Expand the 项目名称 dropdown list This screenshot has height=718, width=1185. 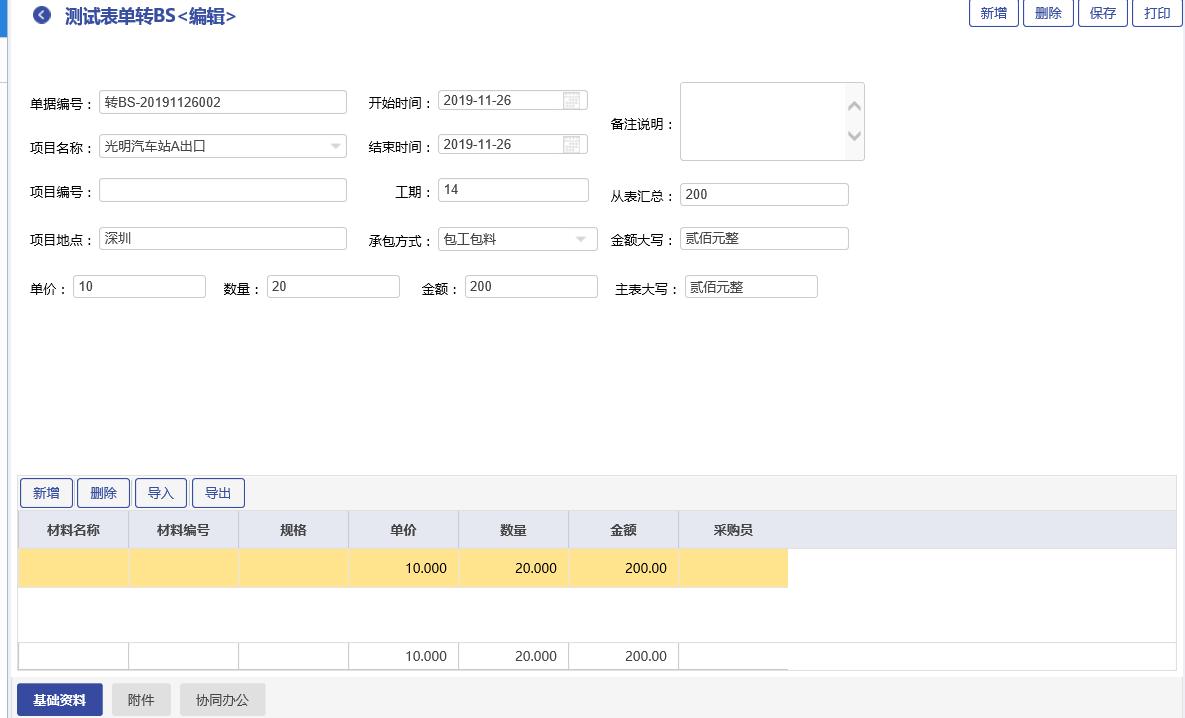(x=335, y=146)
